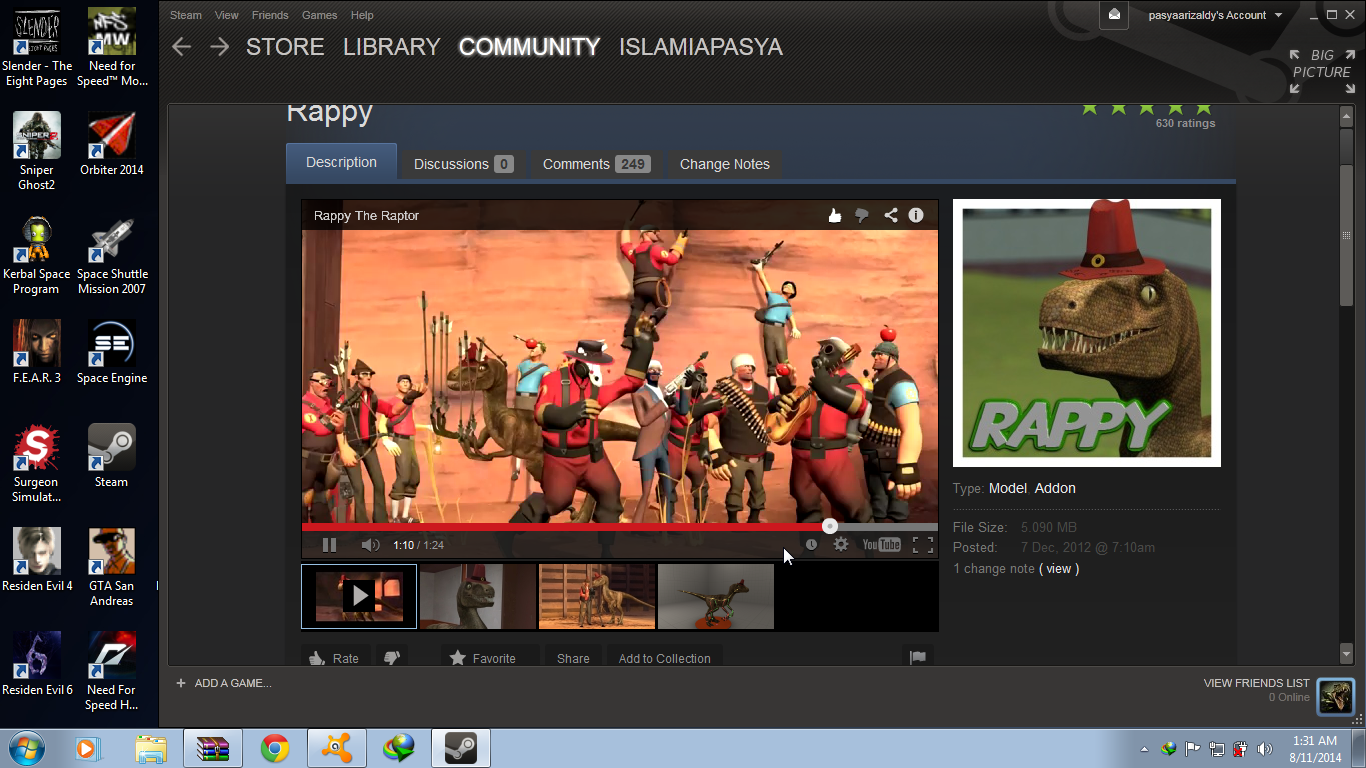Click the RAPPY preview image
The height and width of the screenshot is (768, 1366).
(1087, 333)
